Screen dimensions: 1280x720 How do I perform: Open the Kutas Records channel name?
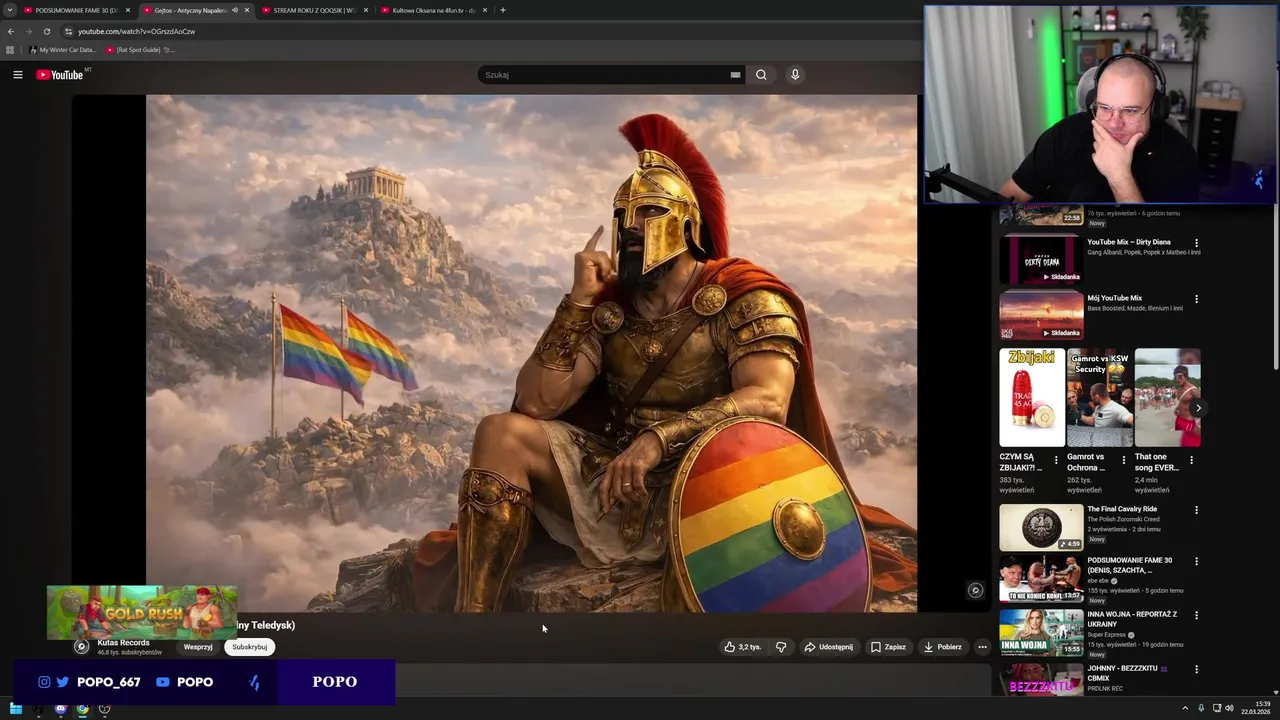[x=123, y=643]
